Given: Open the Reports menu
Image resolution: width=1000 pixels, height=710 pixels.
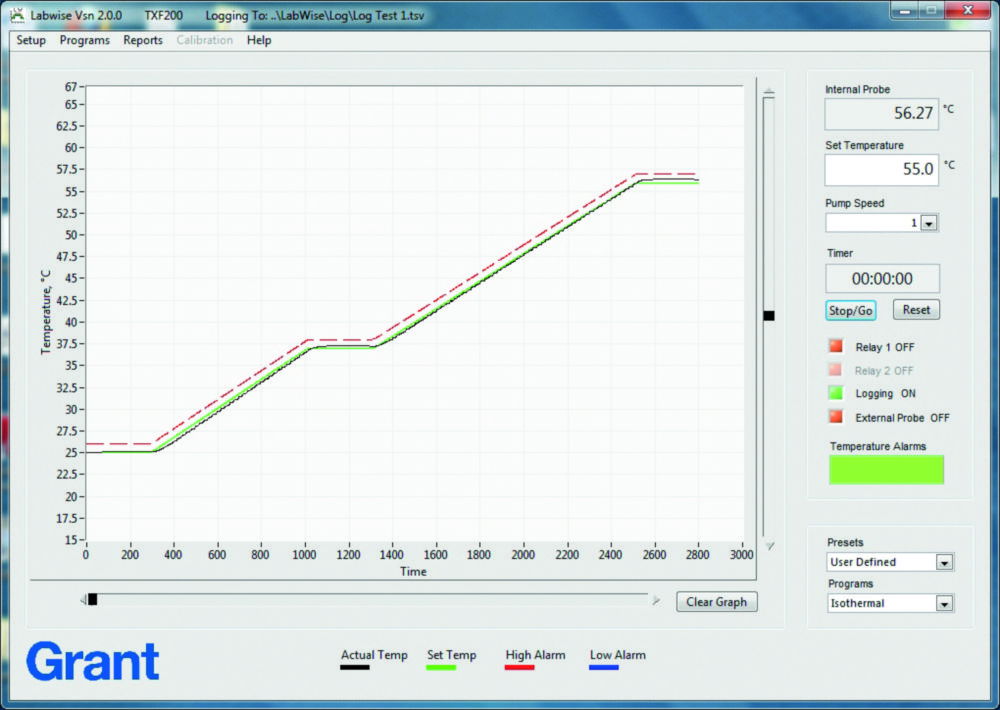Looking at the screenshot, I should (x=143, y=40).
